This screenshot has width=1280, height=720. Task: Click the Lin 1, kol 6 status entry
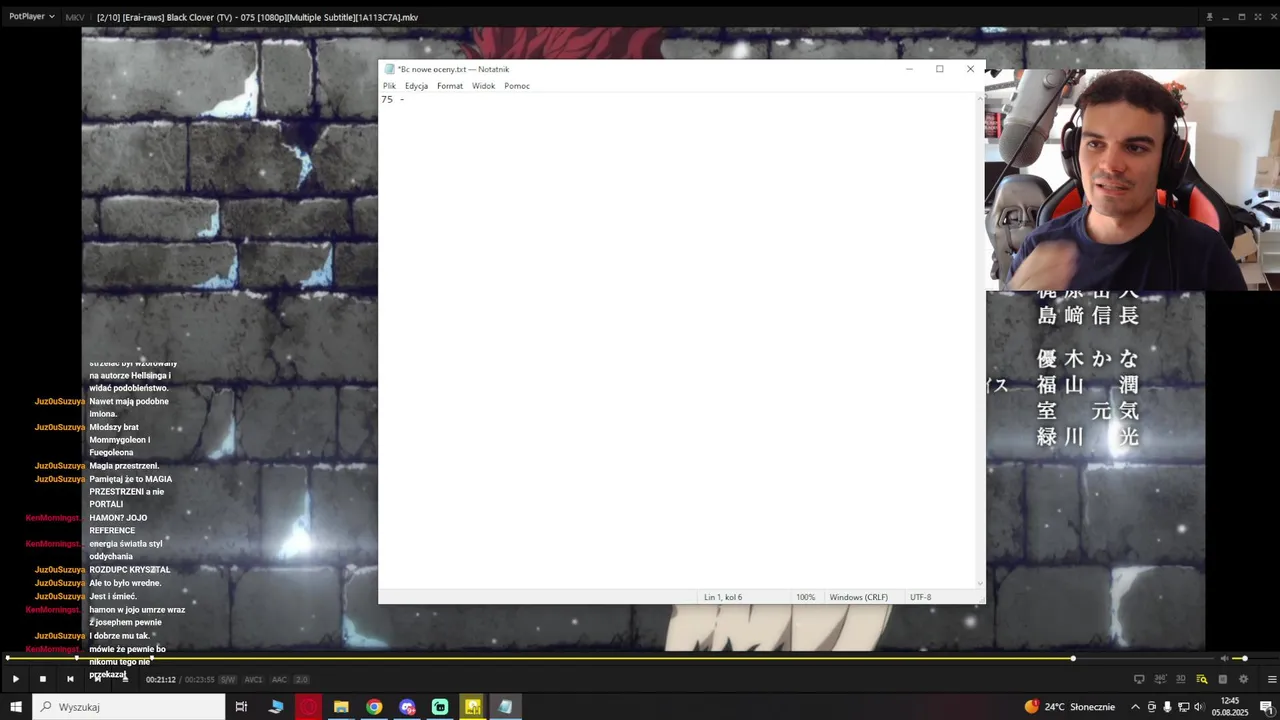point(723,597)
